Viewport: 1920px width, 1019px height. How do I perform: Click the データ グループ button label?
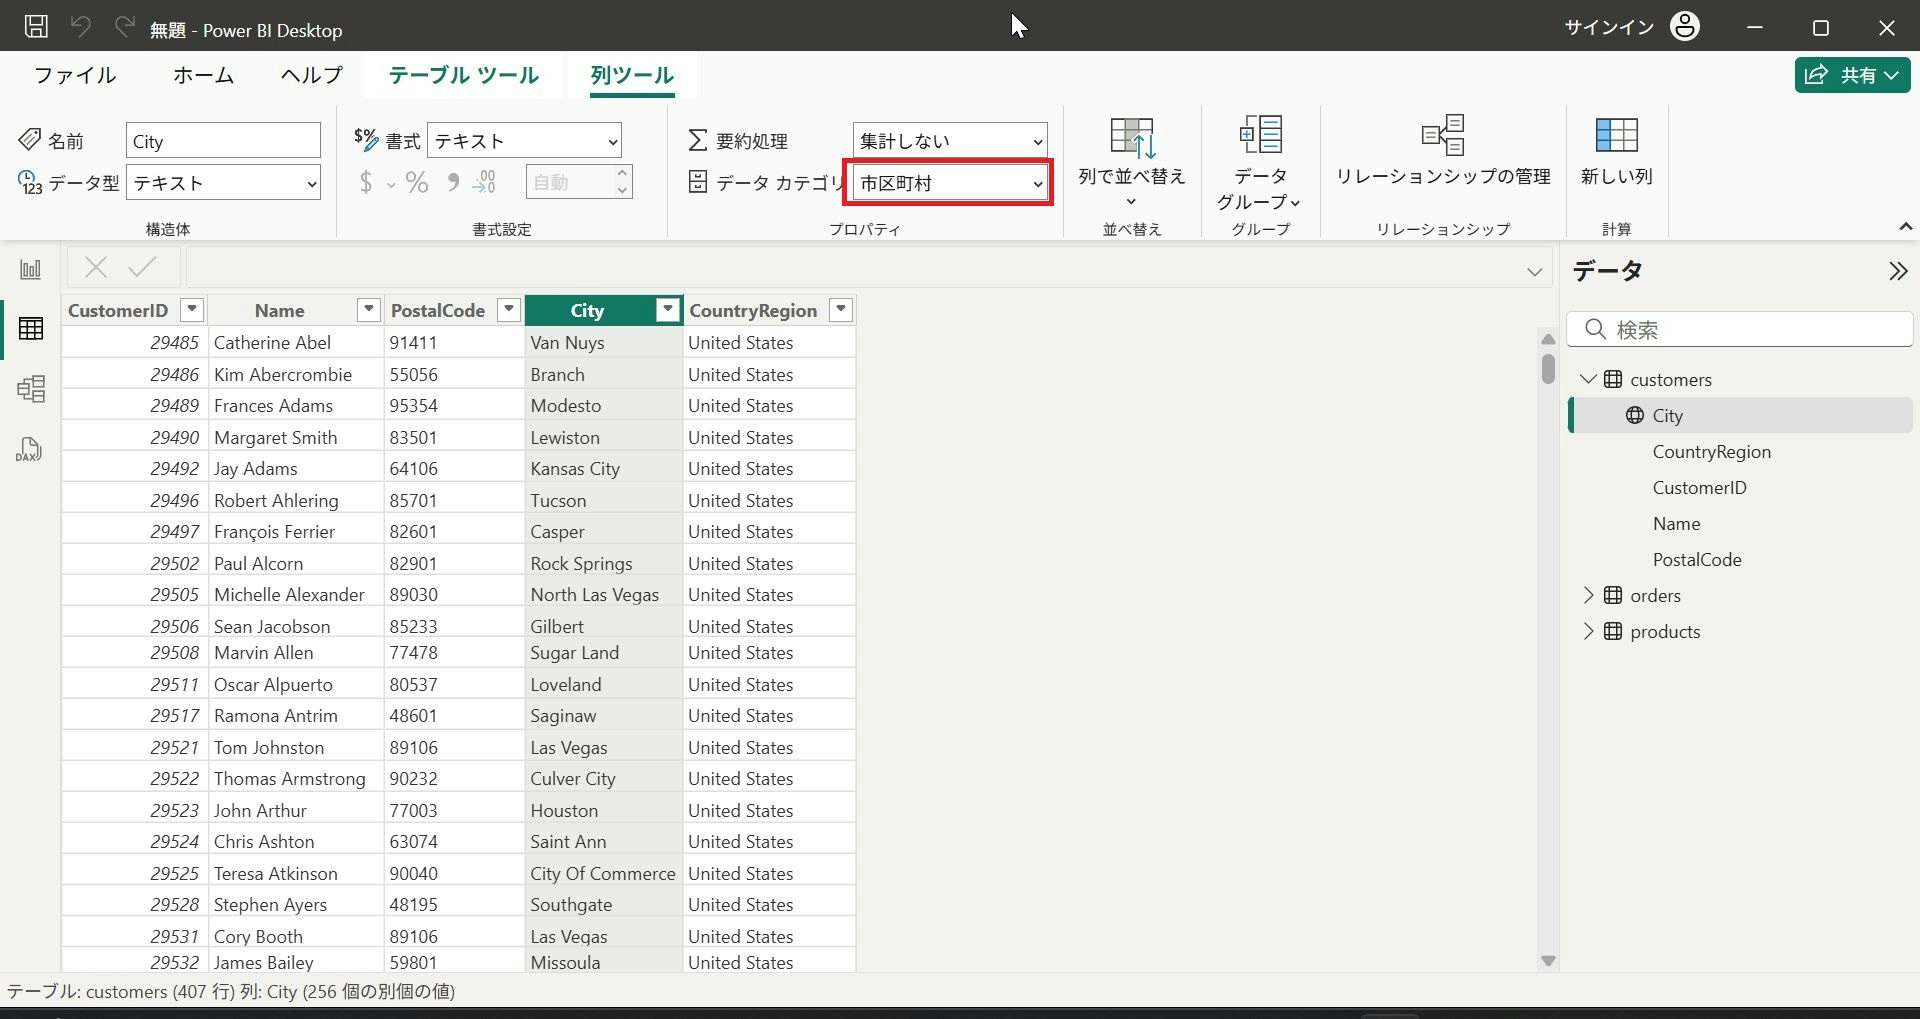tap(1260, 188)
